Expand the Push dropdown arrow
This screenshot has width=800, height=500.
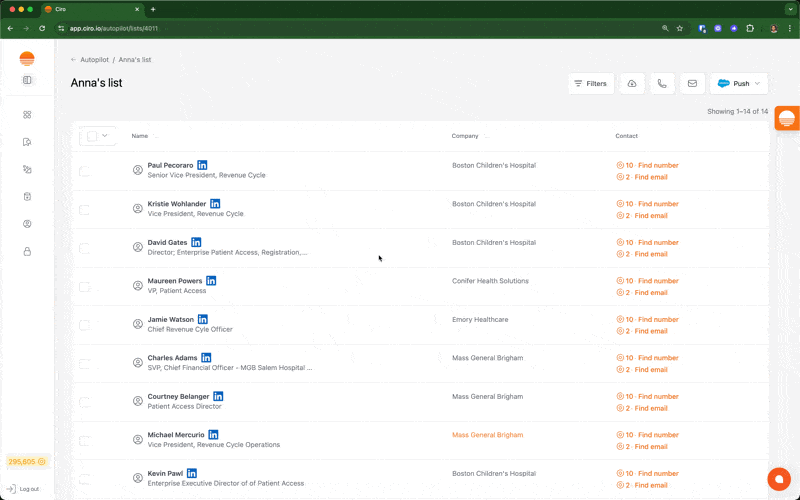coord(757,84)
